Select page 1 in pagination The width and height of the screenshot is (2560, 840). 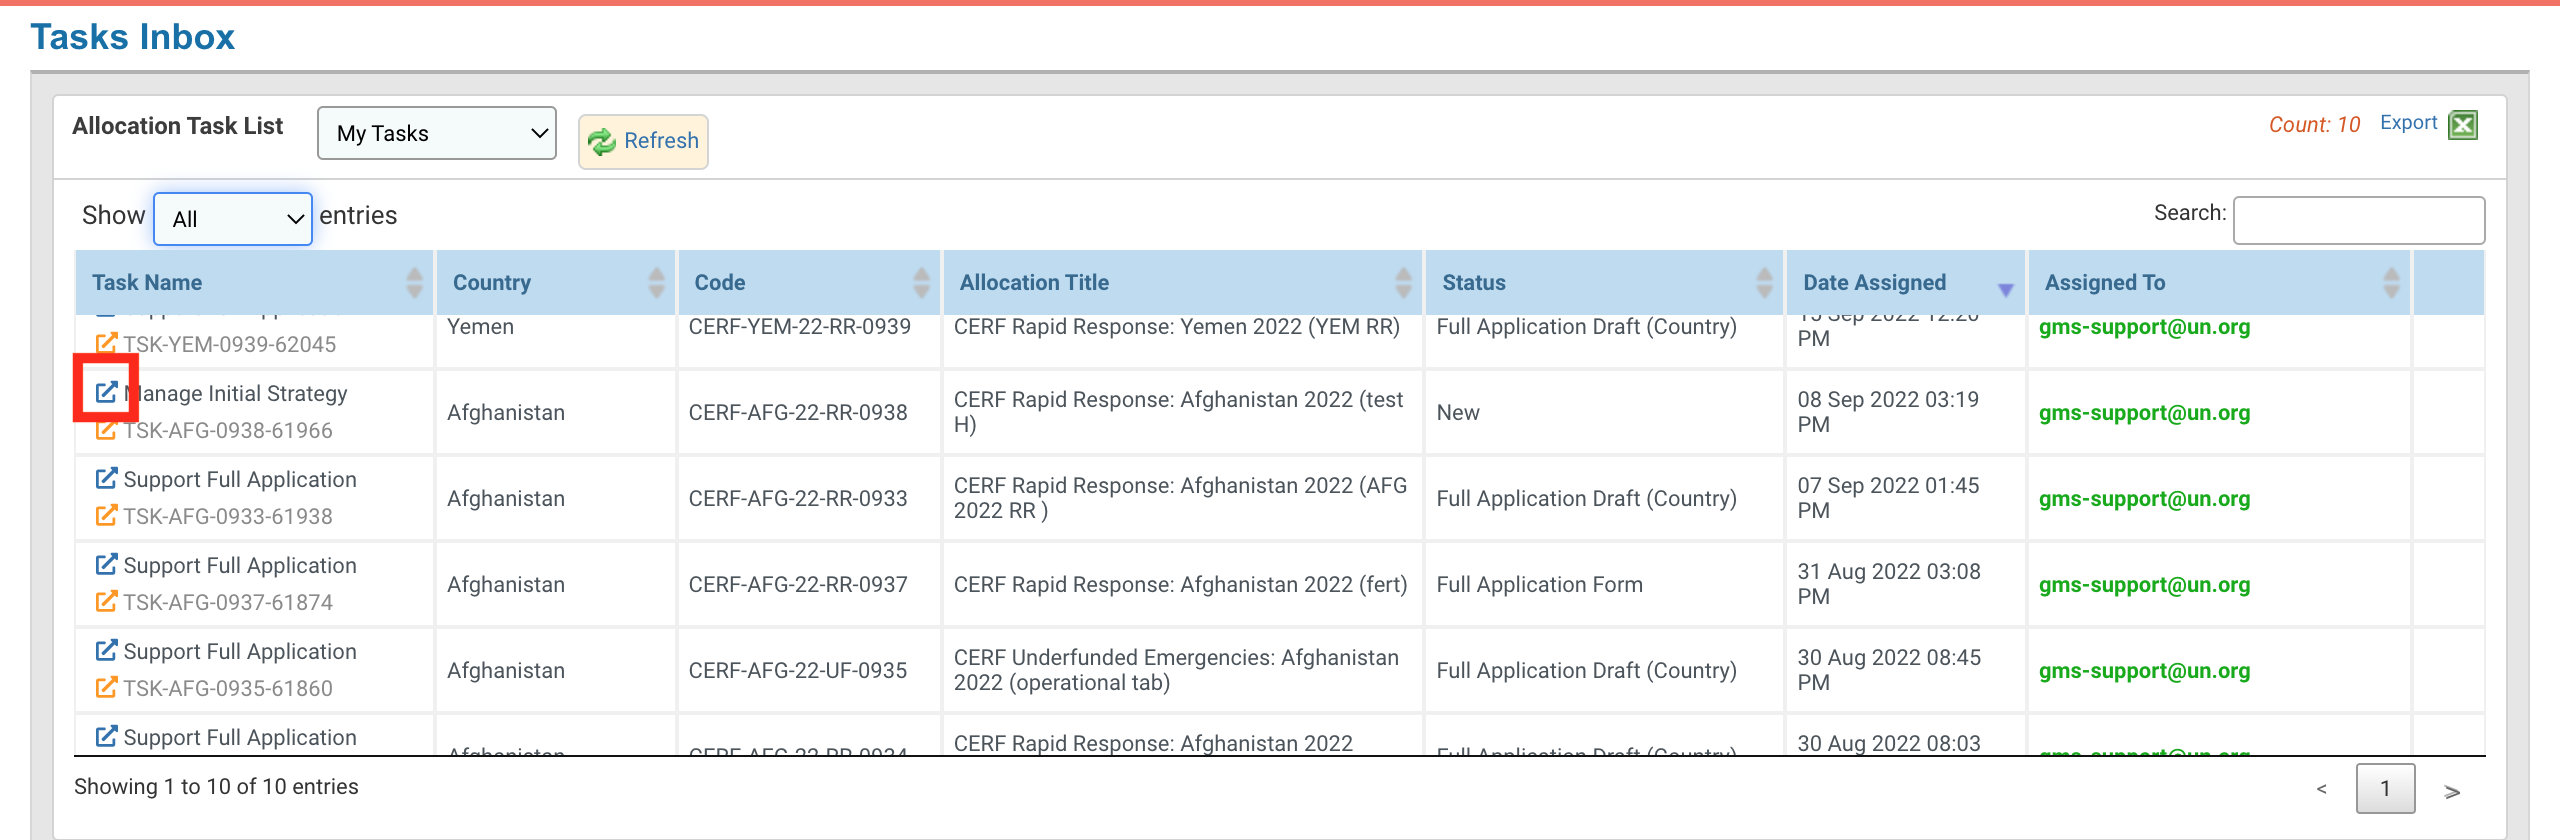coord(2385,789)
